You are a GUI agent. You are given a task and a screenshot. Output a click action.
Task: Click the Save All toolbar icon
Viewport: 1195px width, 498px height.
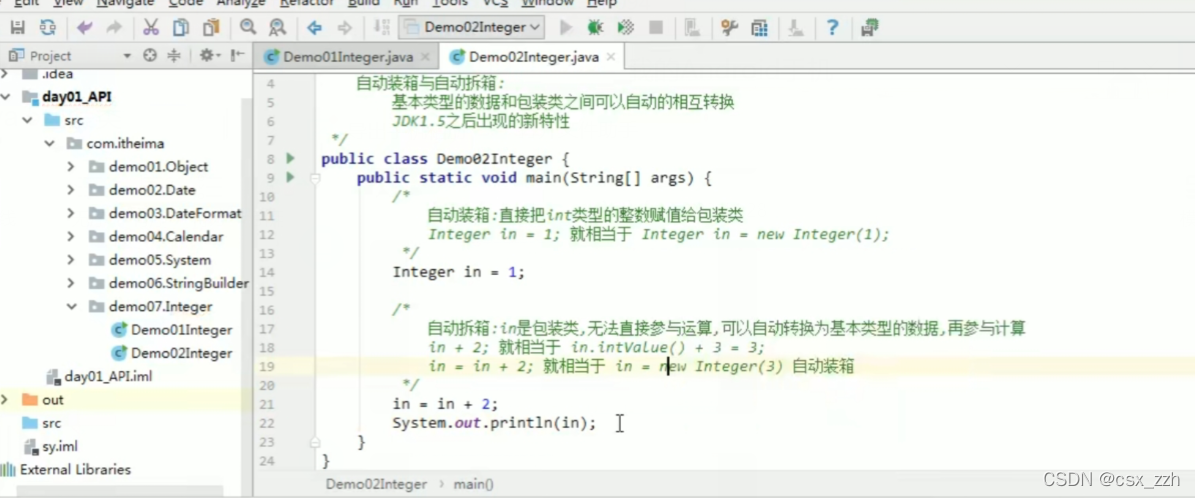pyautogui.click(x=17, y=27)
